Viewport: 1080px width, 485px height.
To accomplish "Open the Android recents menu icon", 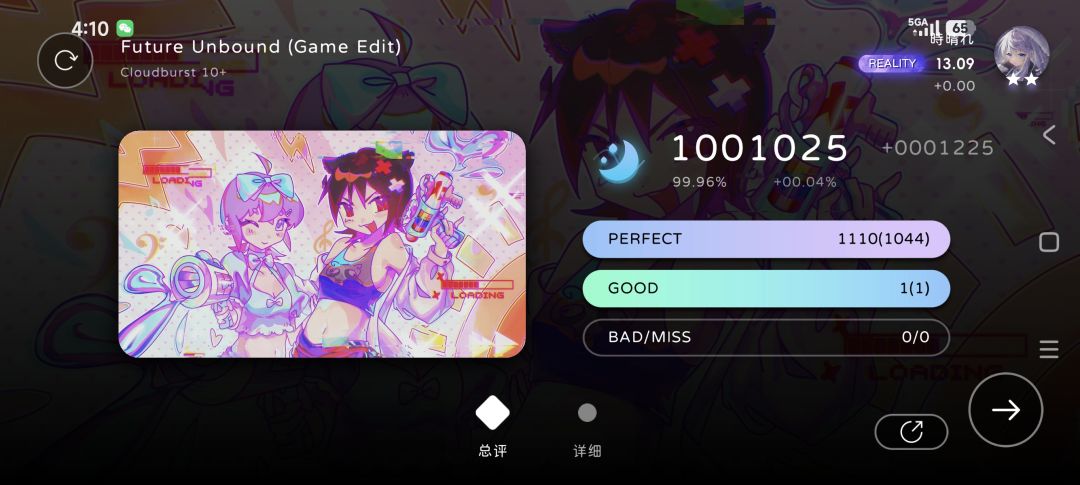I will pyautogui.click(x=1048, y=349).
